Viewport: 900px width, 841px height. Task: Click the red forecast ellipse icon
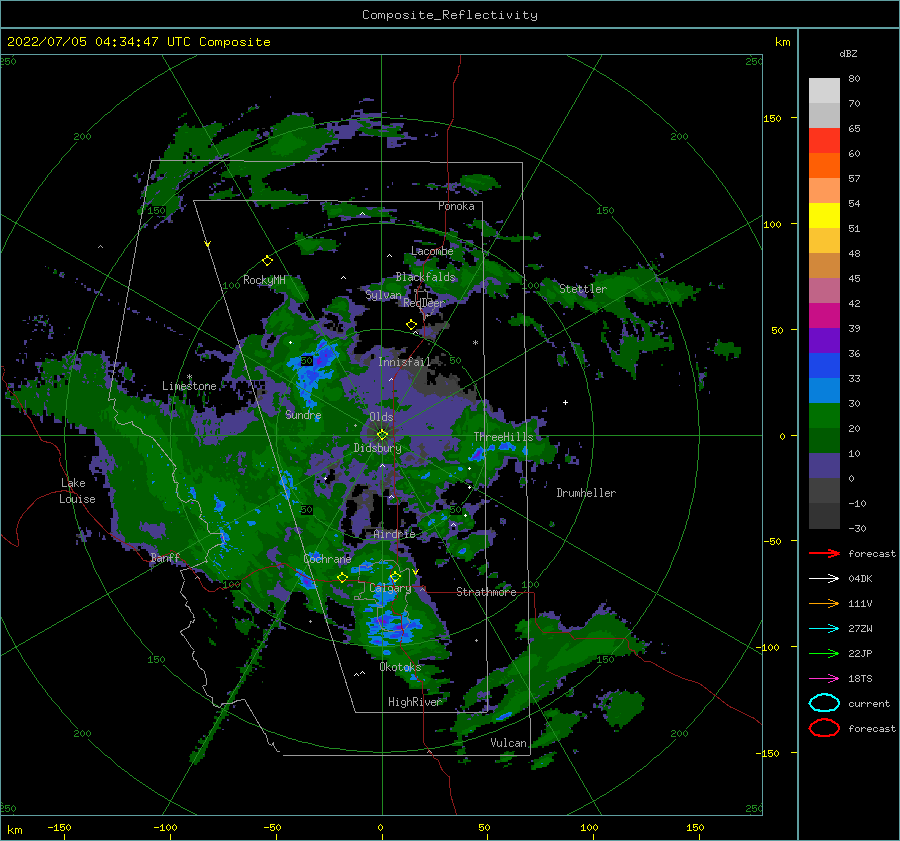824,728
